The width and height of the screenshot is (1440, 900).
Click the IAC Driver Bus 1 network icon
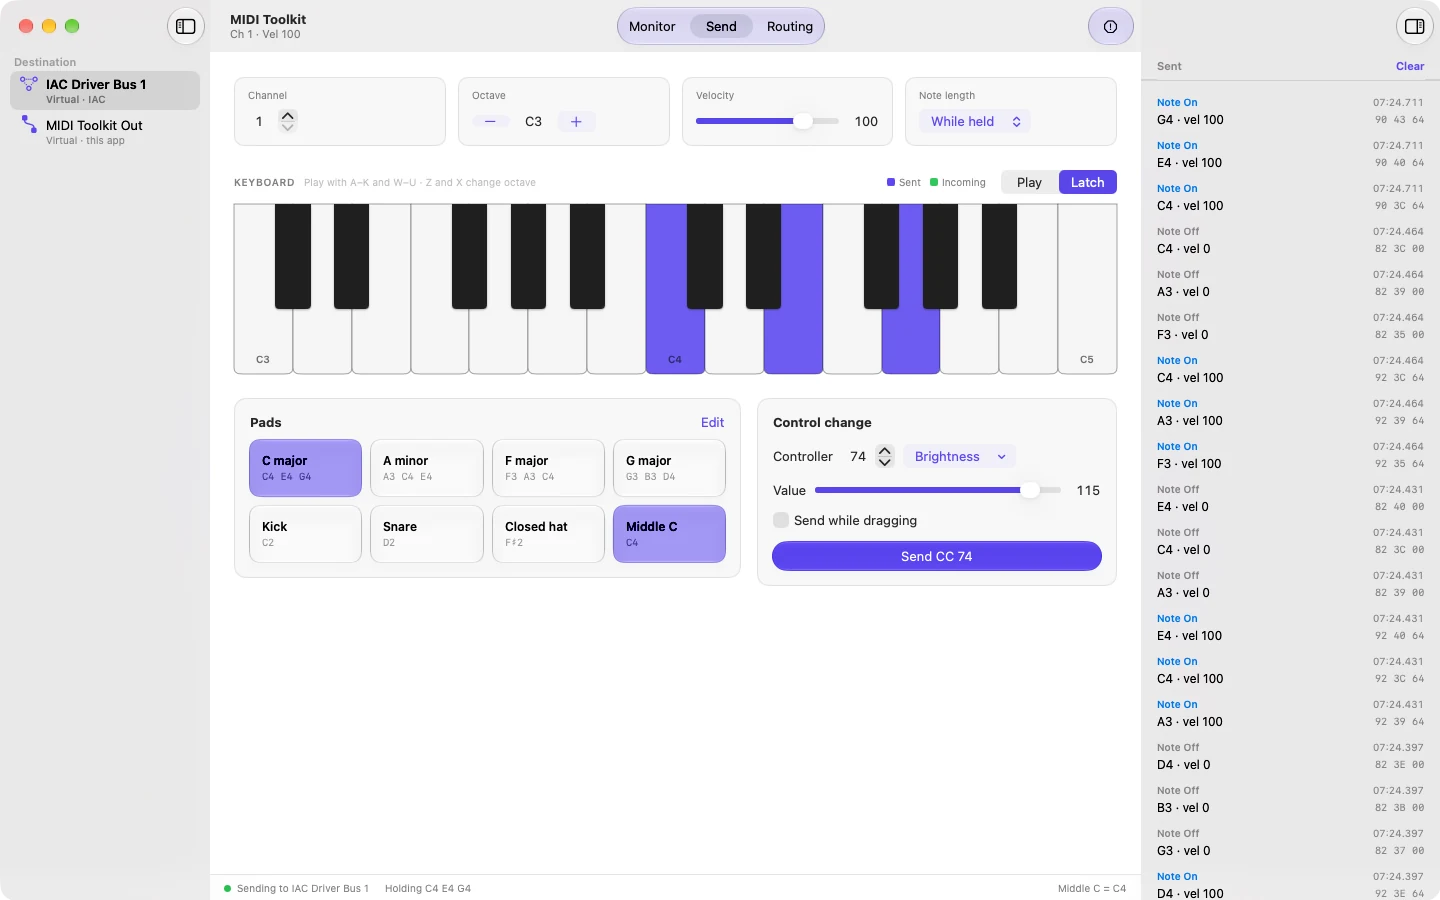[29, 84]
